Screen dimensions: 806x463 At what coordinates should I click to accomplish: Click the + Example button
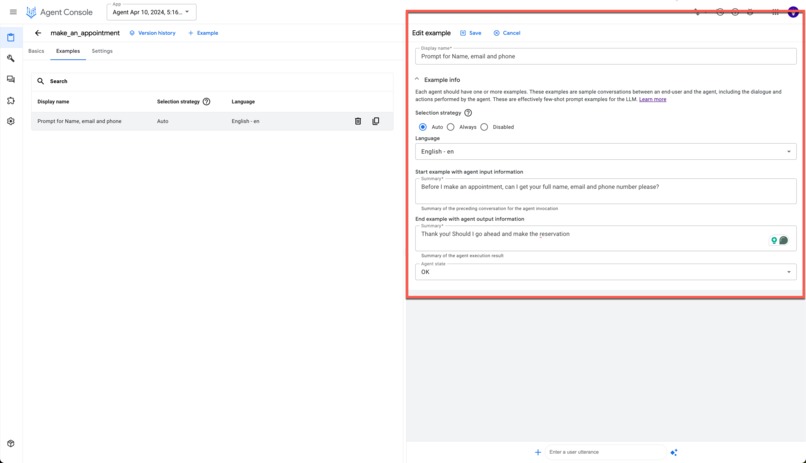pyautogui.click(x=203, y=33)
